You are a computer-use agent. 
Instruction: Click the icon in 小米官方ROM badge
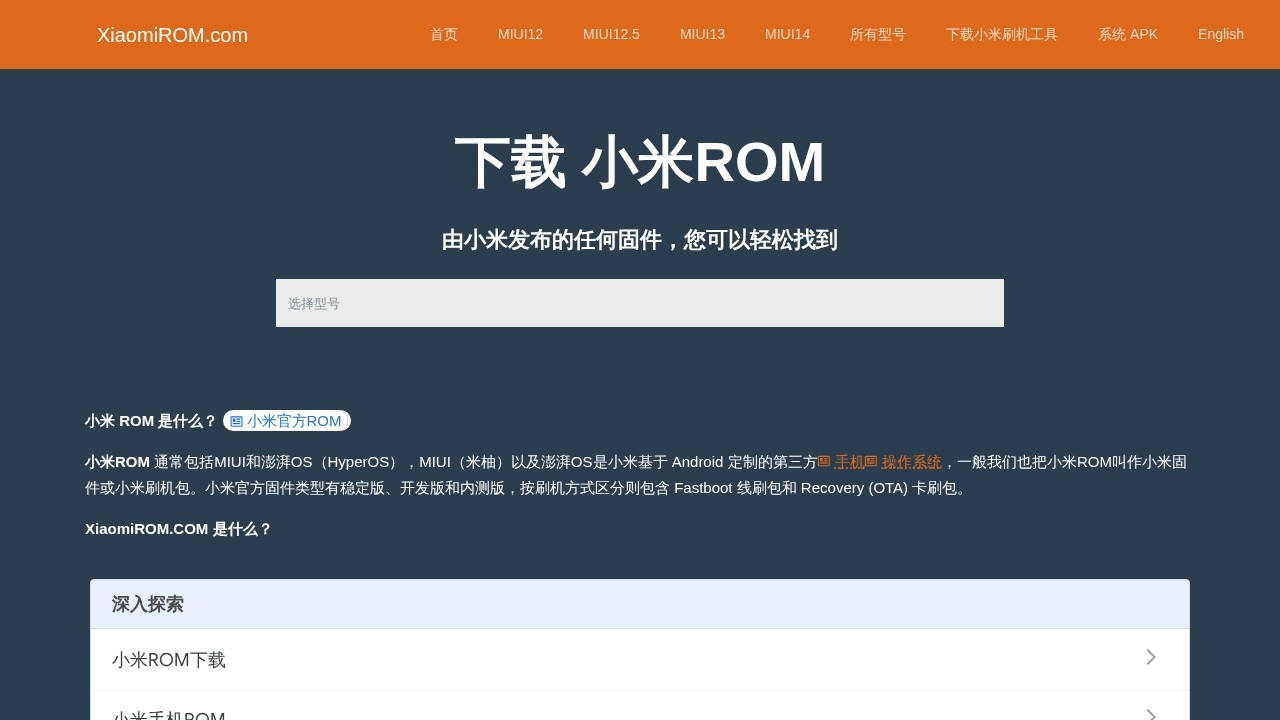(237, 422)
